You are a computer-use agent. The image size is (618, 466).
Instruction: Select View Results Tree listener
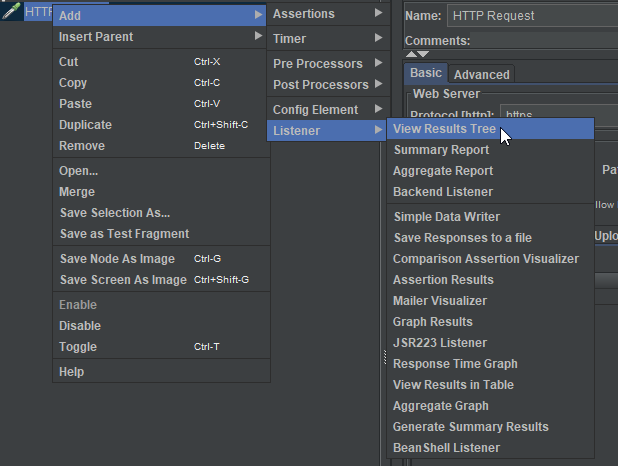444,129
